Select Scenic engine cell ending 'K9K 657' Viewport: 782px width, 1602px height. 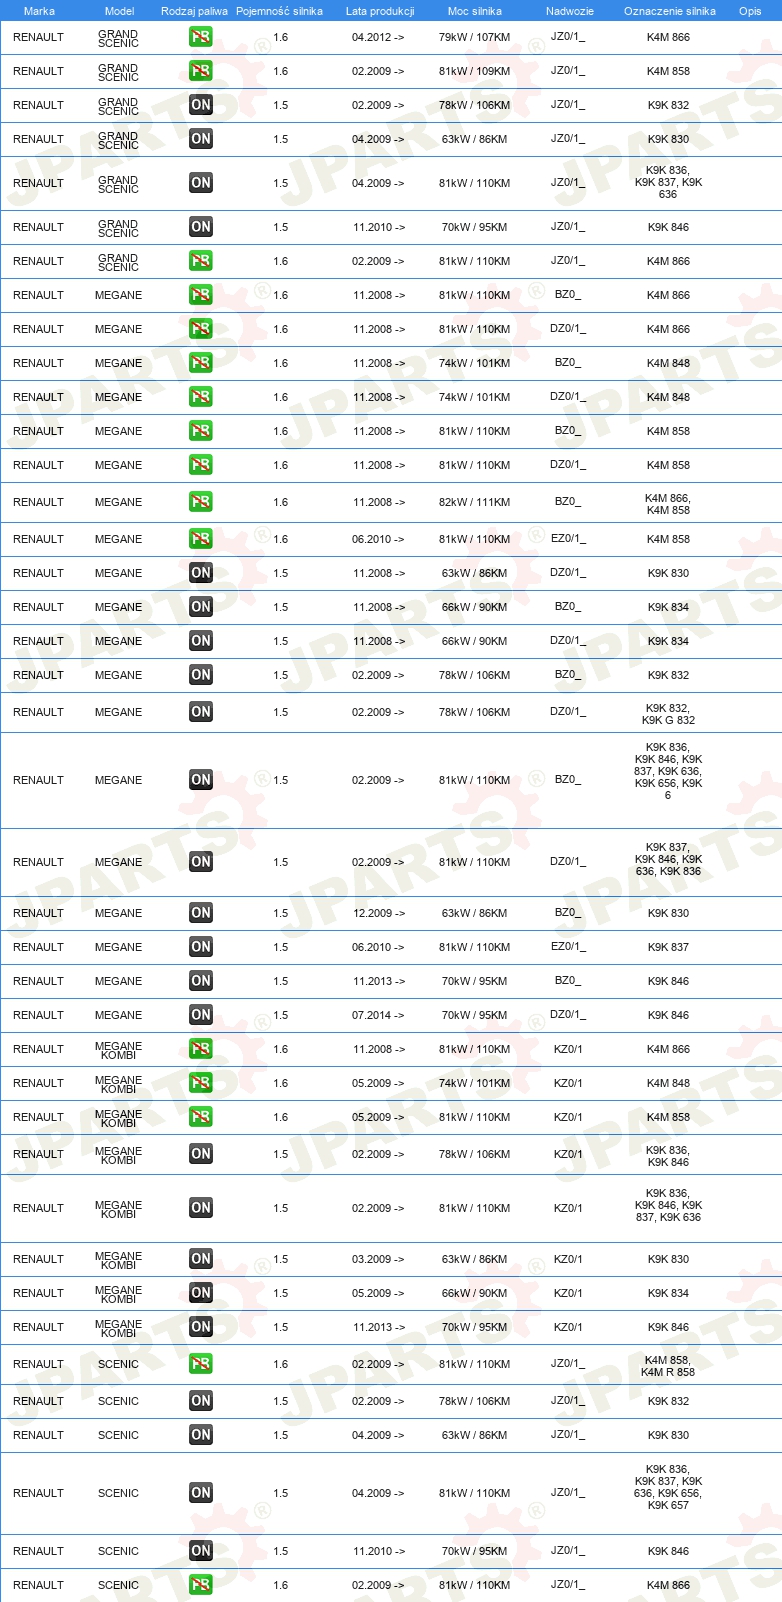pos(668,1487)
